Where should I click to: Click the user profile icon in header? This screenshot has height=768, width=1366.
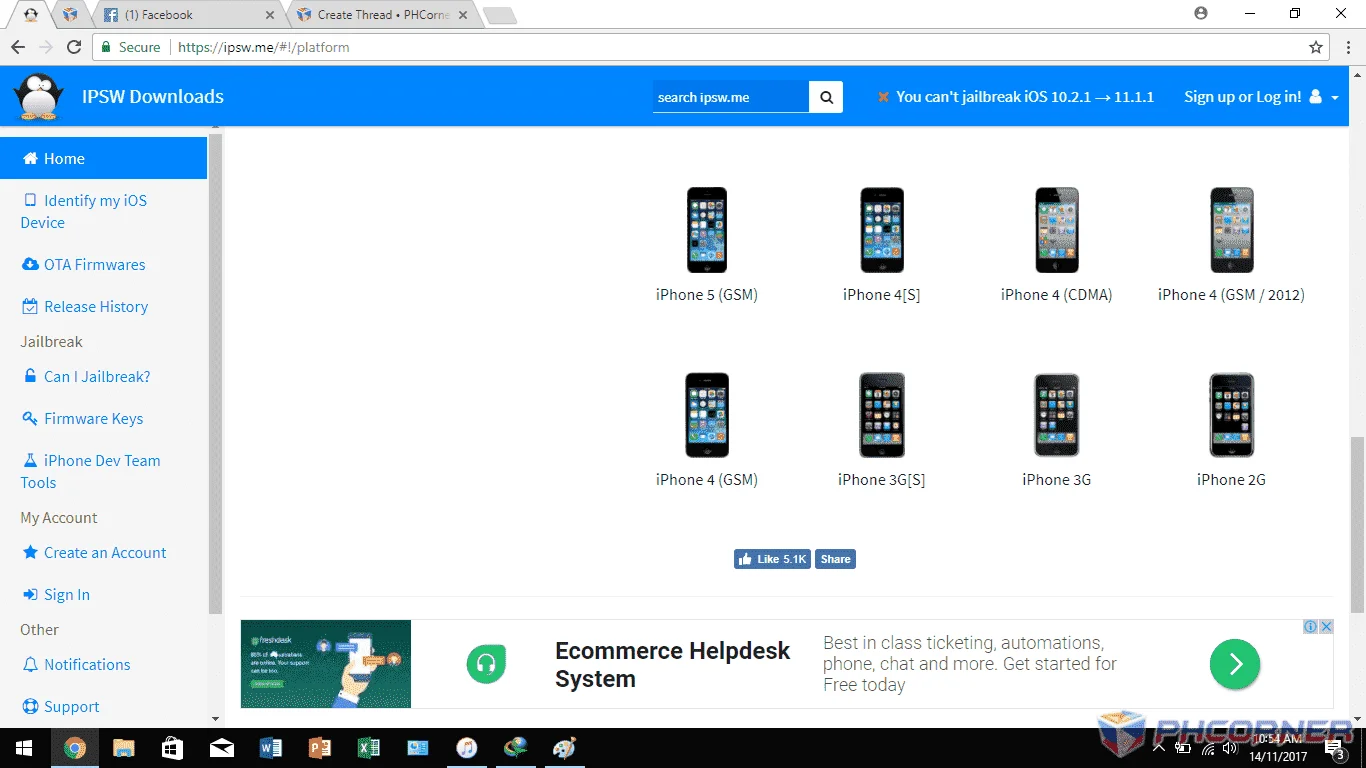click(1315, 97)
